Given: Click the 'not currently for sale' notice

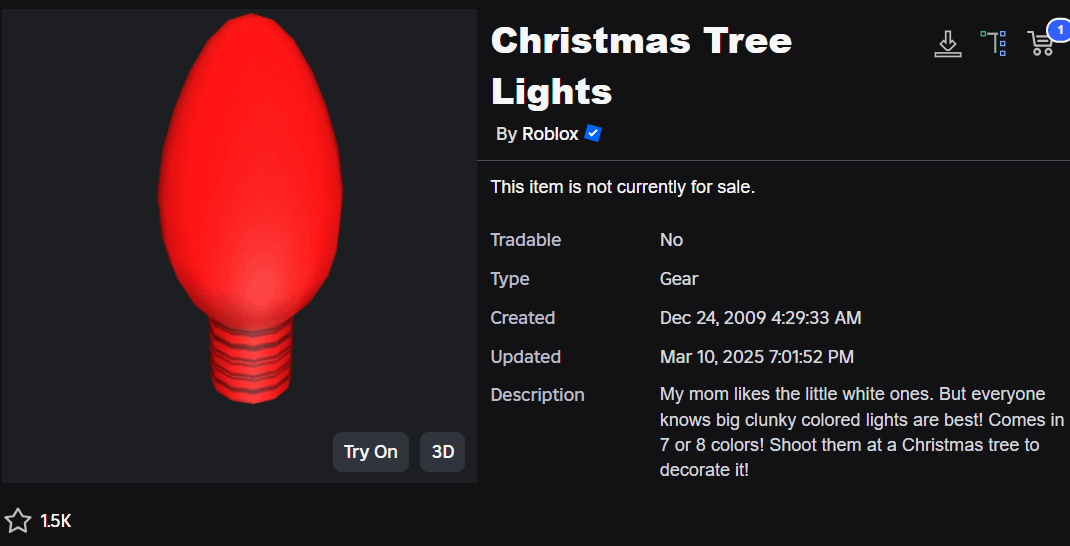Looking at the screenshot, I should (x=622, y=187).
